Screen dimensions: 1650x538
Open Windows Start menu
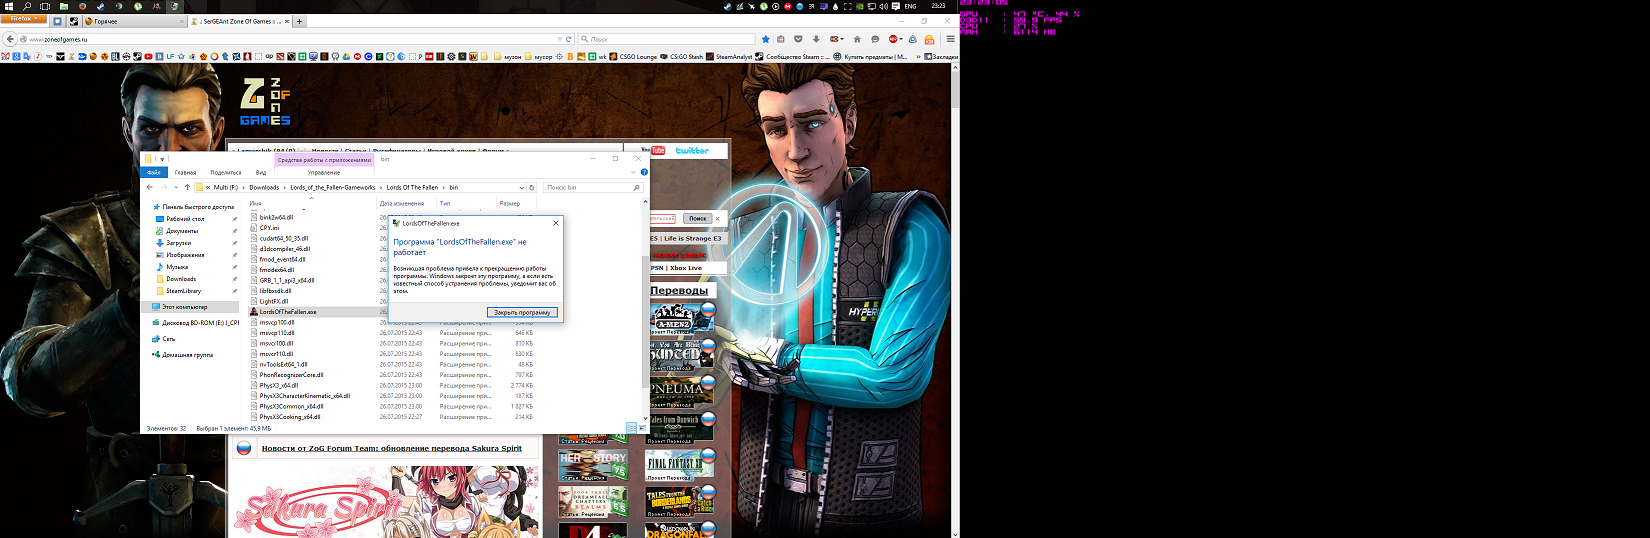pyautogui.click(x=8, y=6)
